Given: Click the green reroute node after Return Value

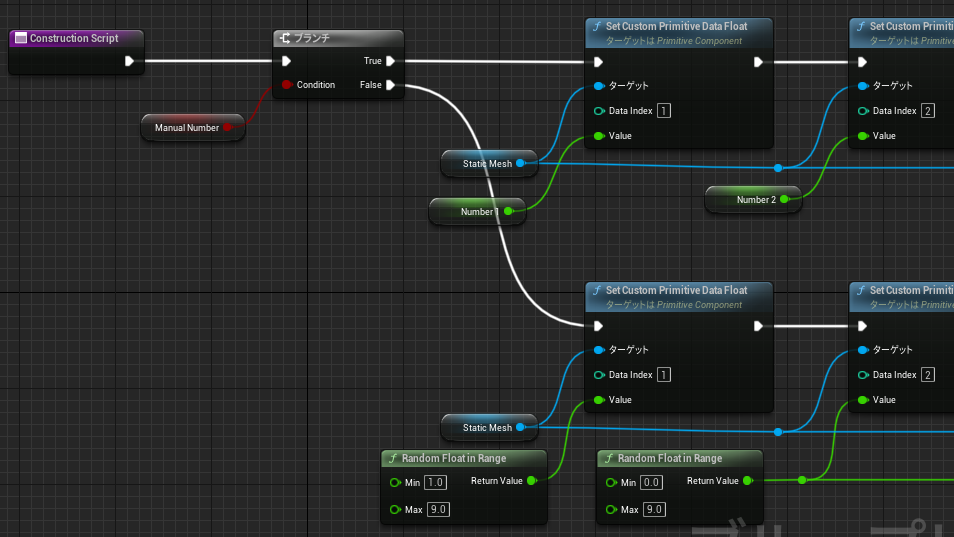Looking at the screenshot, I should point(802,480).
